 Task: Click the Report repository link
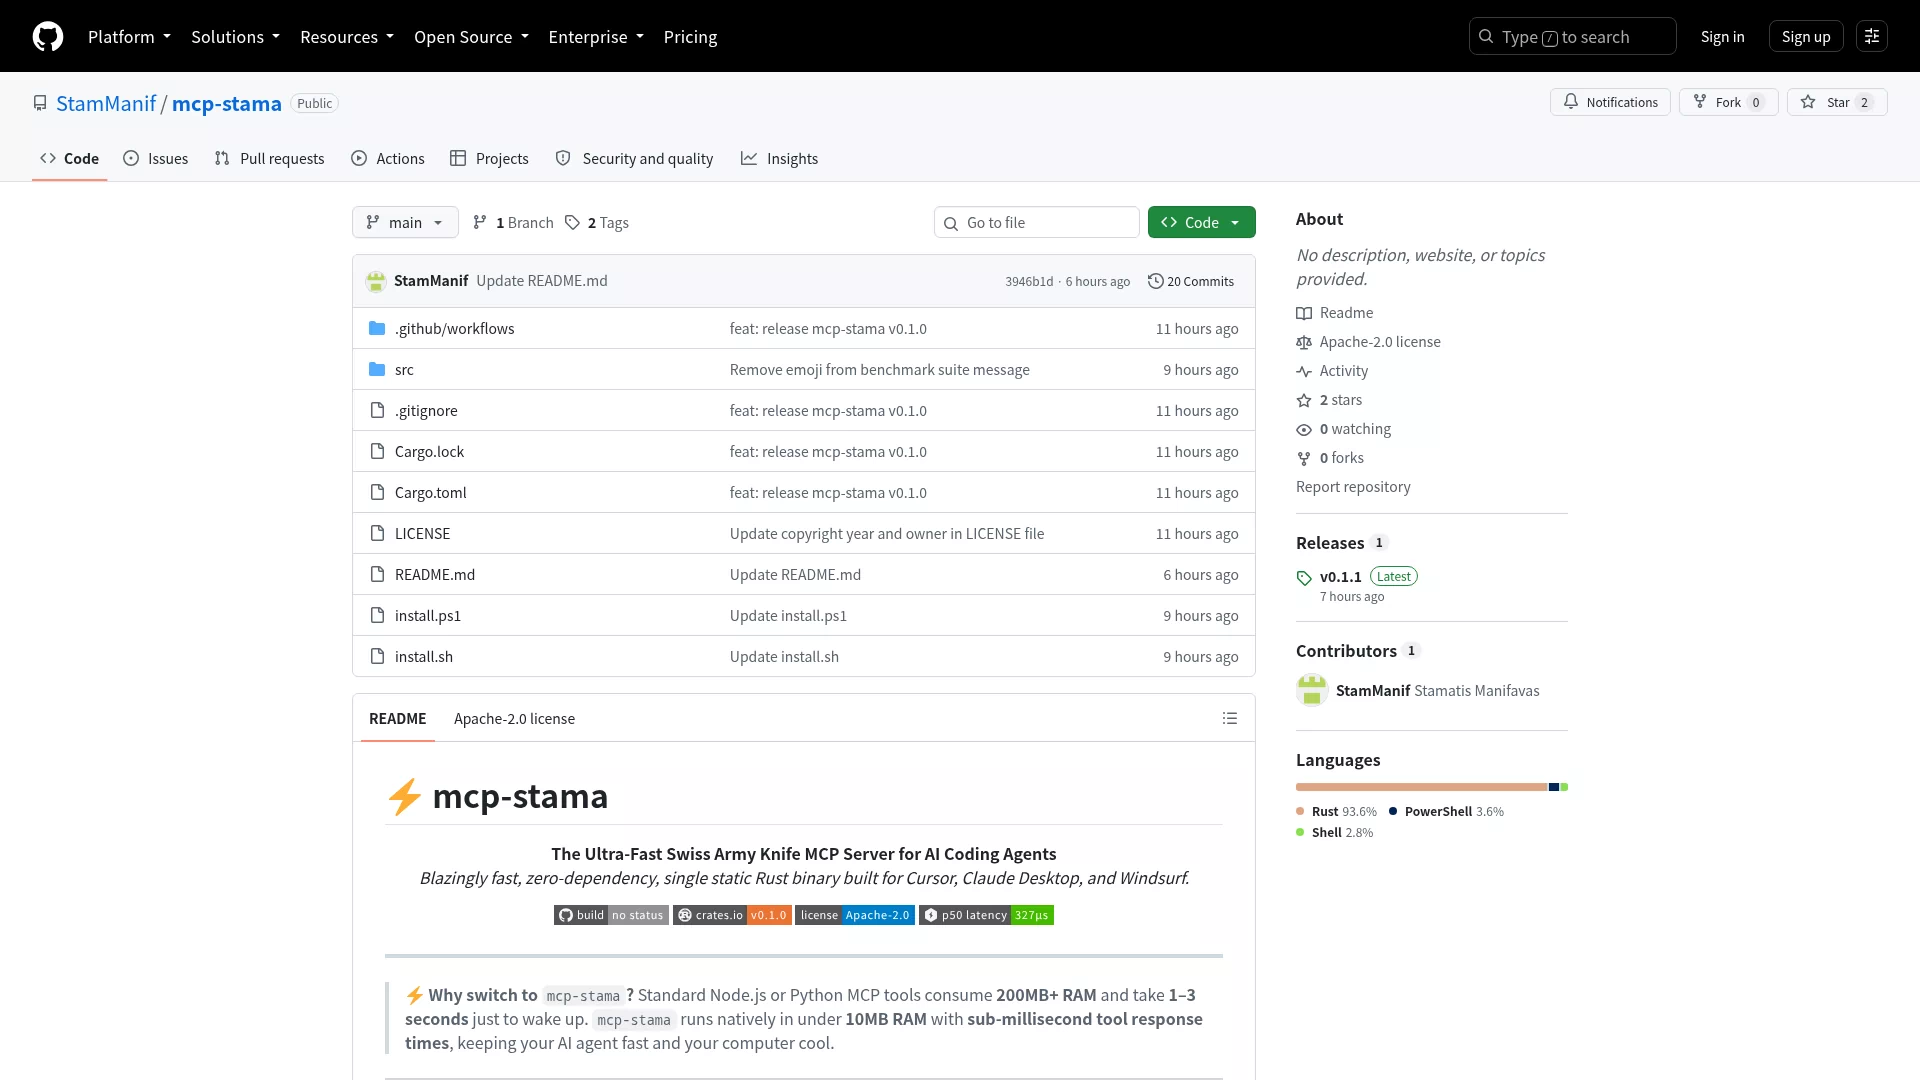(x=1353, y=487)
